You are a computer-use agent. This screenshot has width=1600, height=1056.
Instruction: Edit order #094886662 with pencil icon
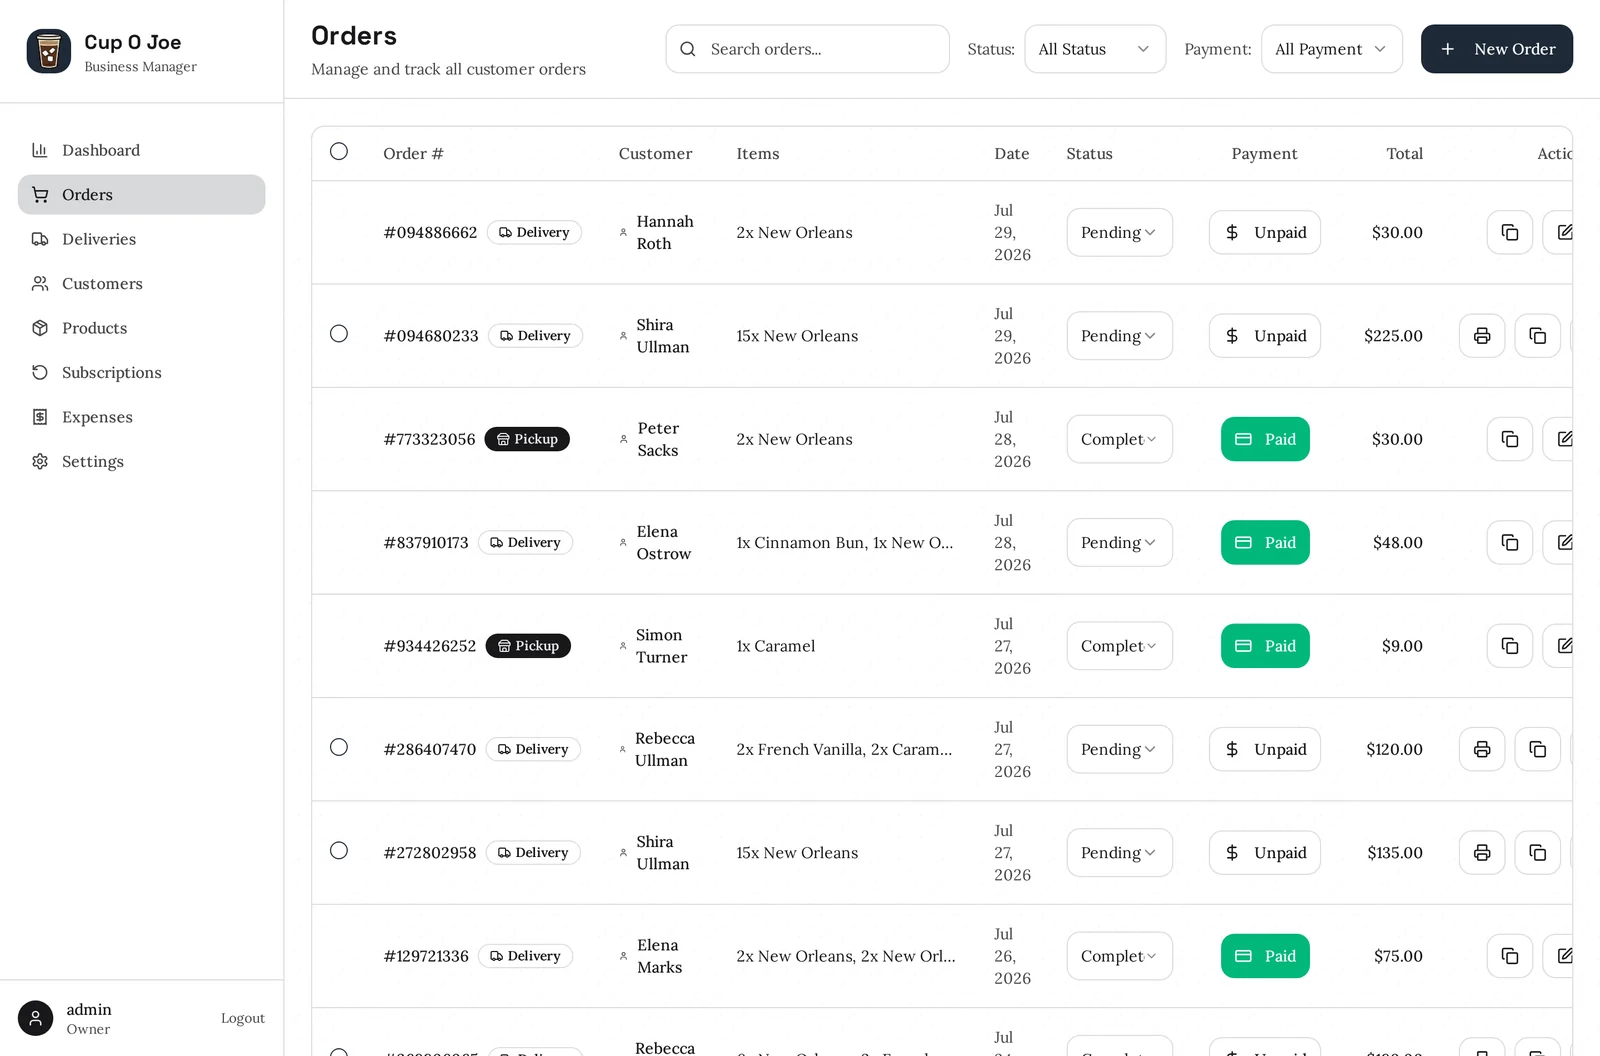(x=1560, y=232)
